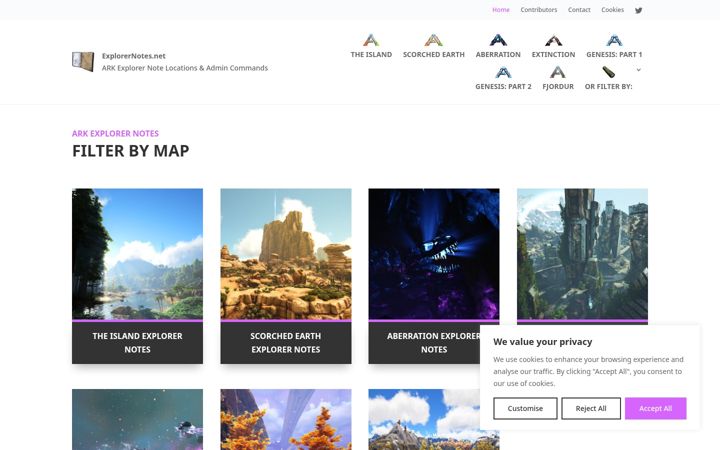This screenshot has width=720, height=450.
Task: Click Aberration dark cave thumbnail image
Action: [434, 254]
